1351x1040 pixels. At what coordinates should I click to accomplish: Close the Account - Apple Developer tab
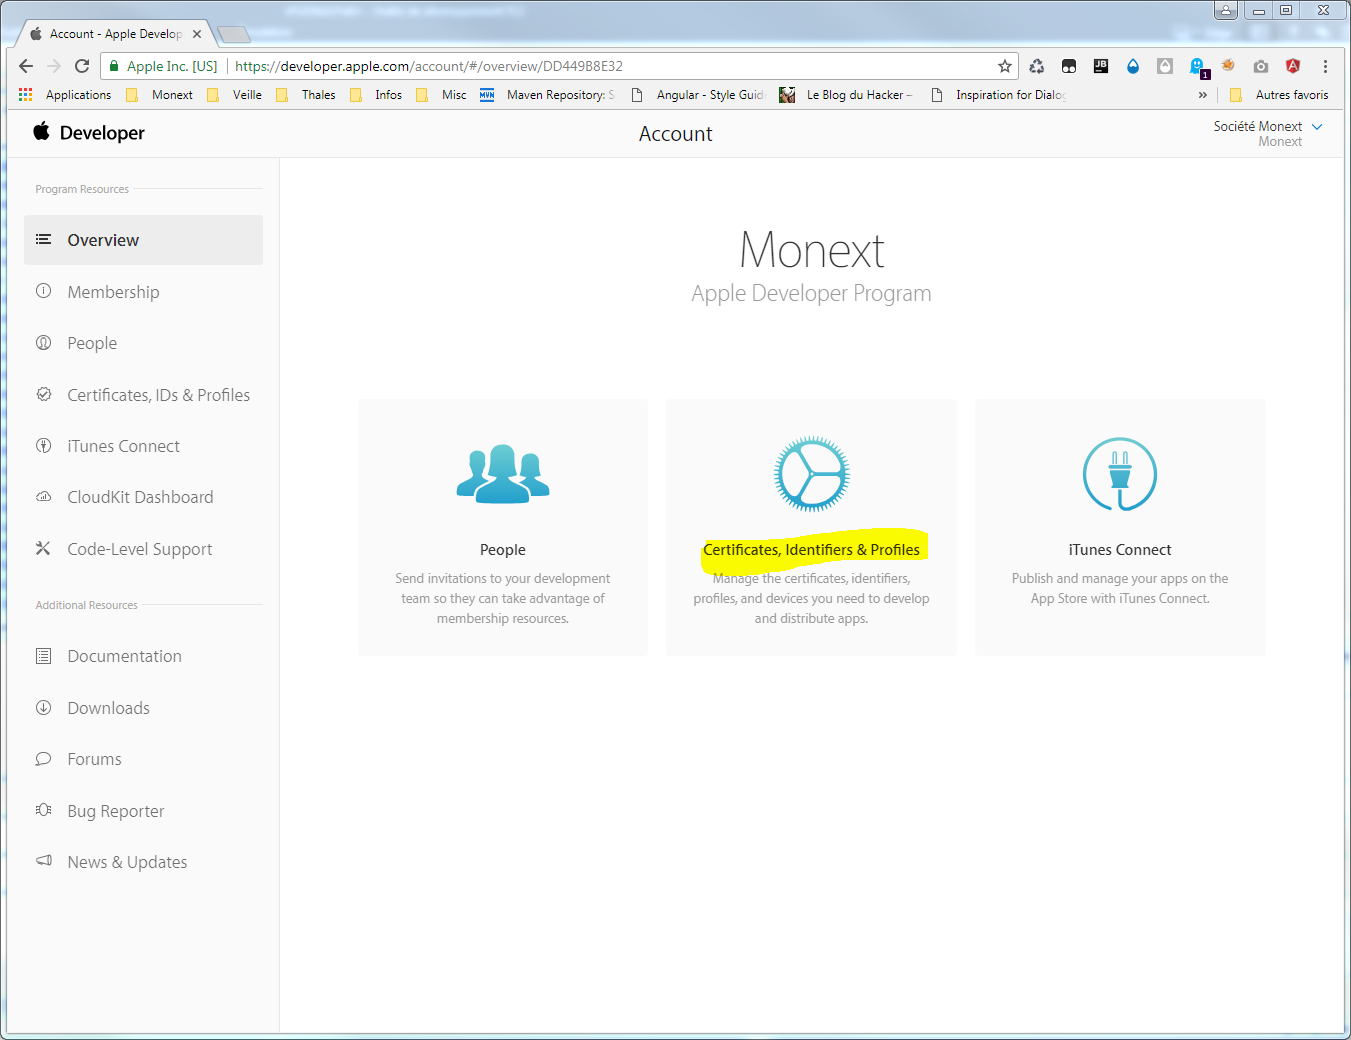(197, 34)
